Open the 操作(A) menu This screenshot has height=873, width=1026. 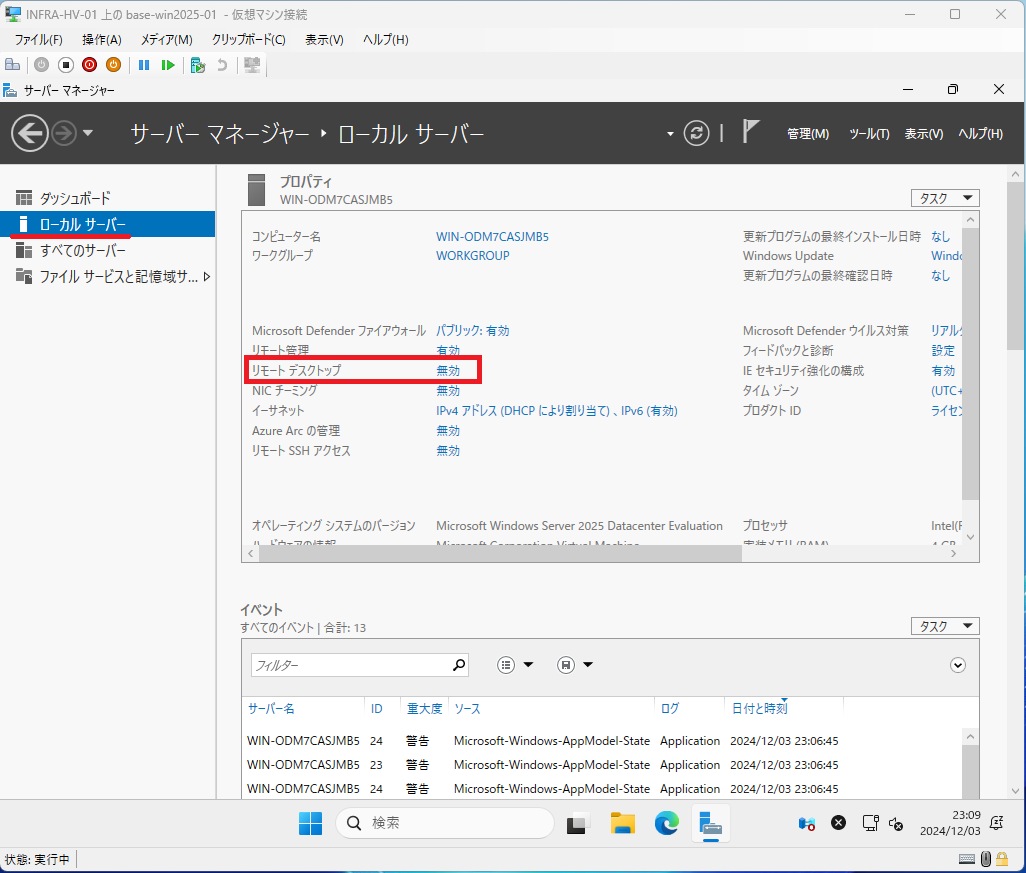coord(101,39)
